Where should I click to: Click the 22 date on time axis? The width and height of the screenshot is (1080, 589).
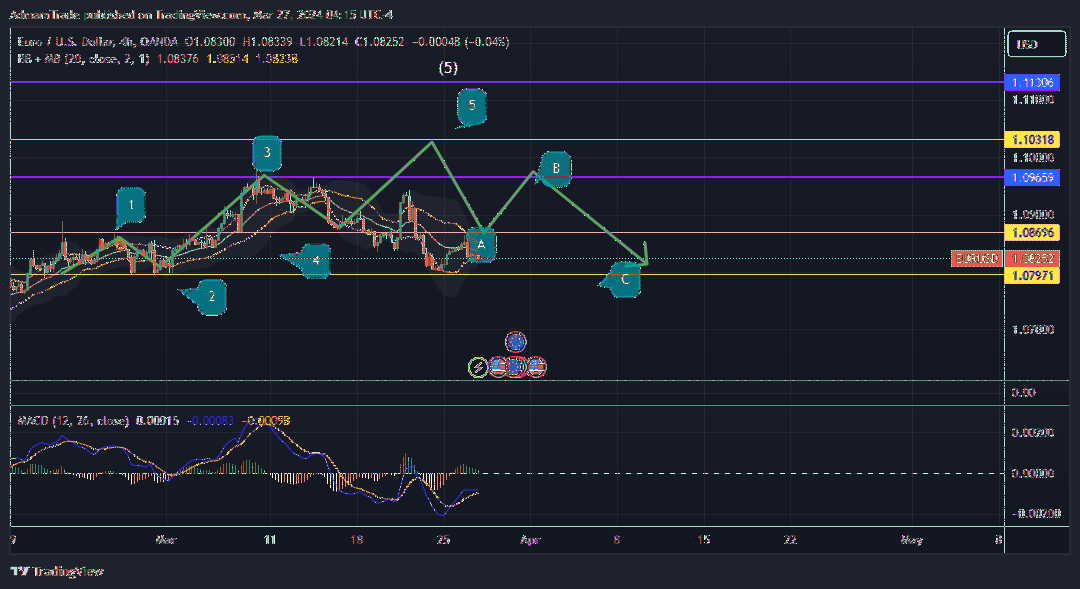point(791,540)
